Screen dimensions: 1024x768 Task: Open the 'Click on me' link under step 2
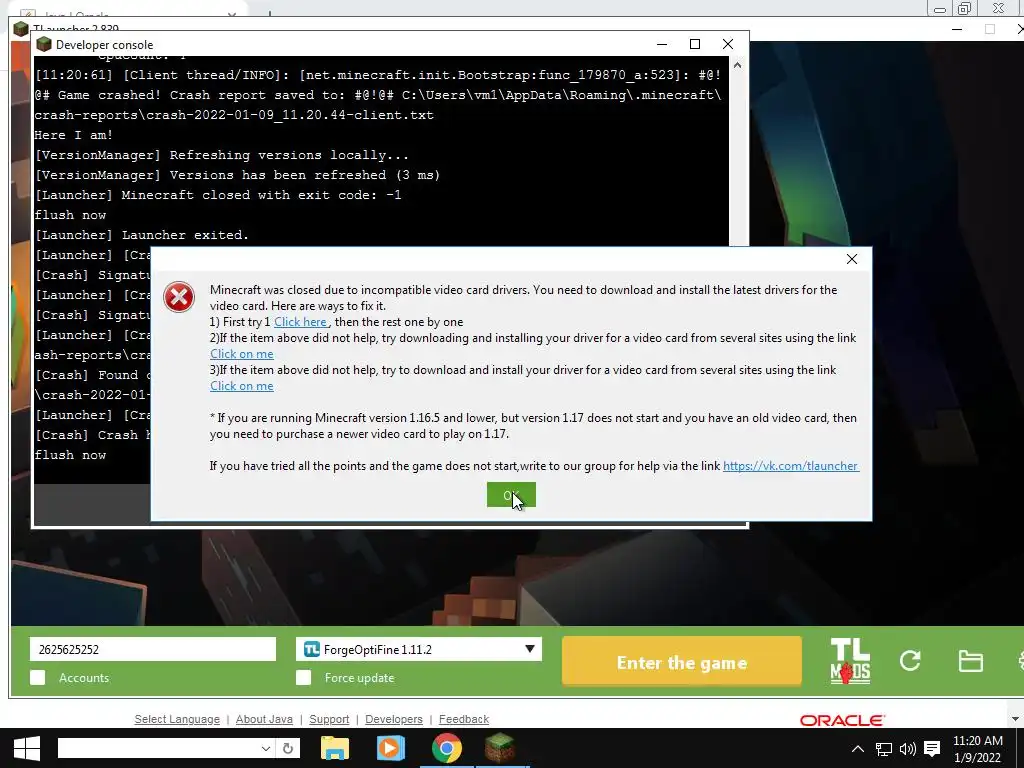pyautogui.click(x=242, y=354)
